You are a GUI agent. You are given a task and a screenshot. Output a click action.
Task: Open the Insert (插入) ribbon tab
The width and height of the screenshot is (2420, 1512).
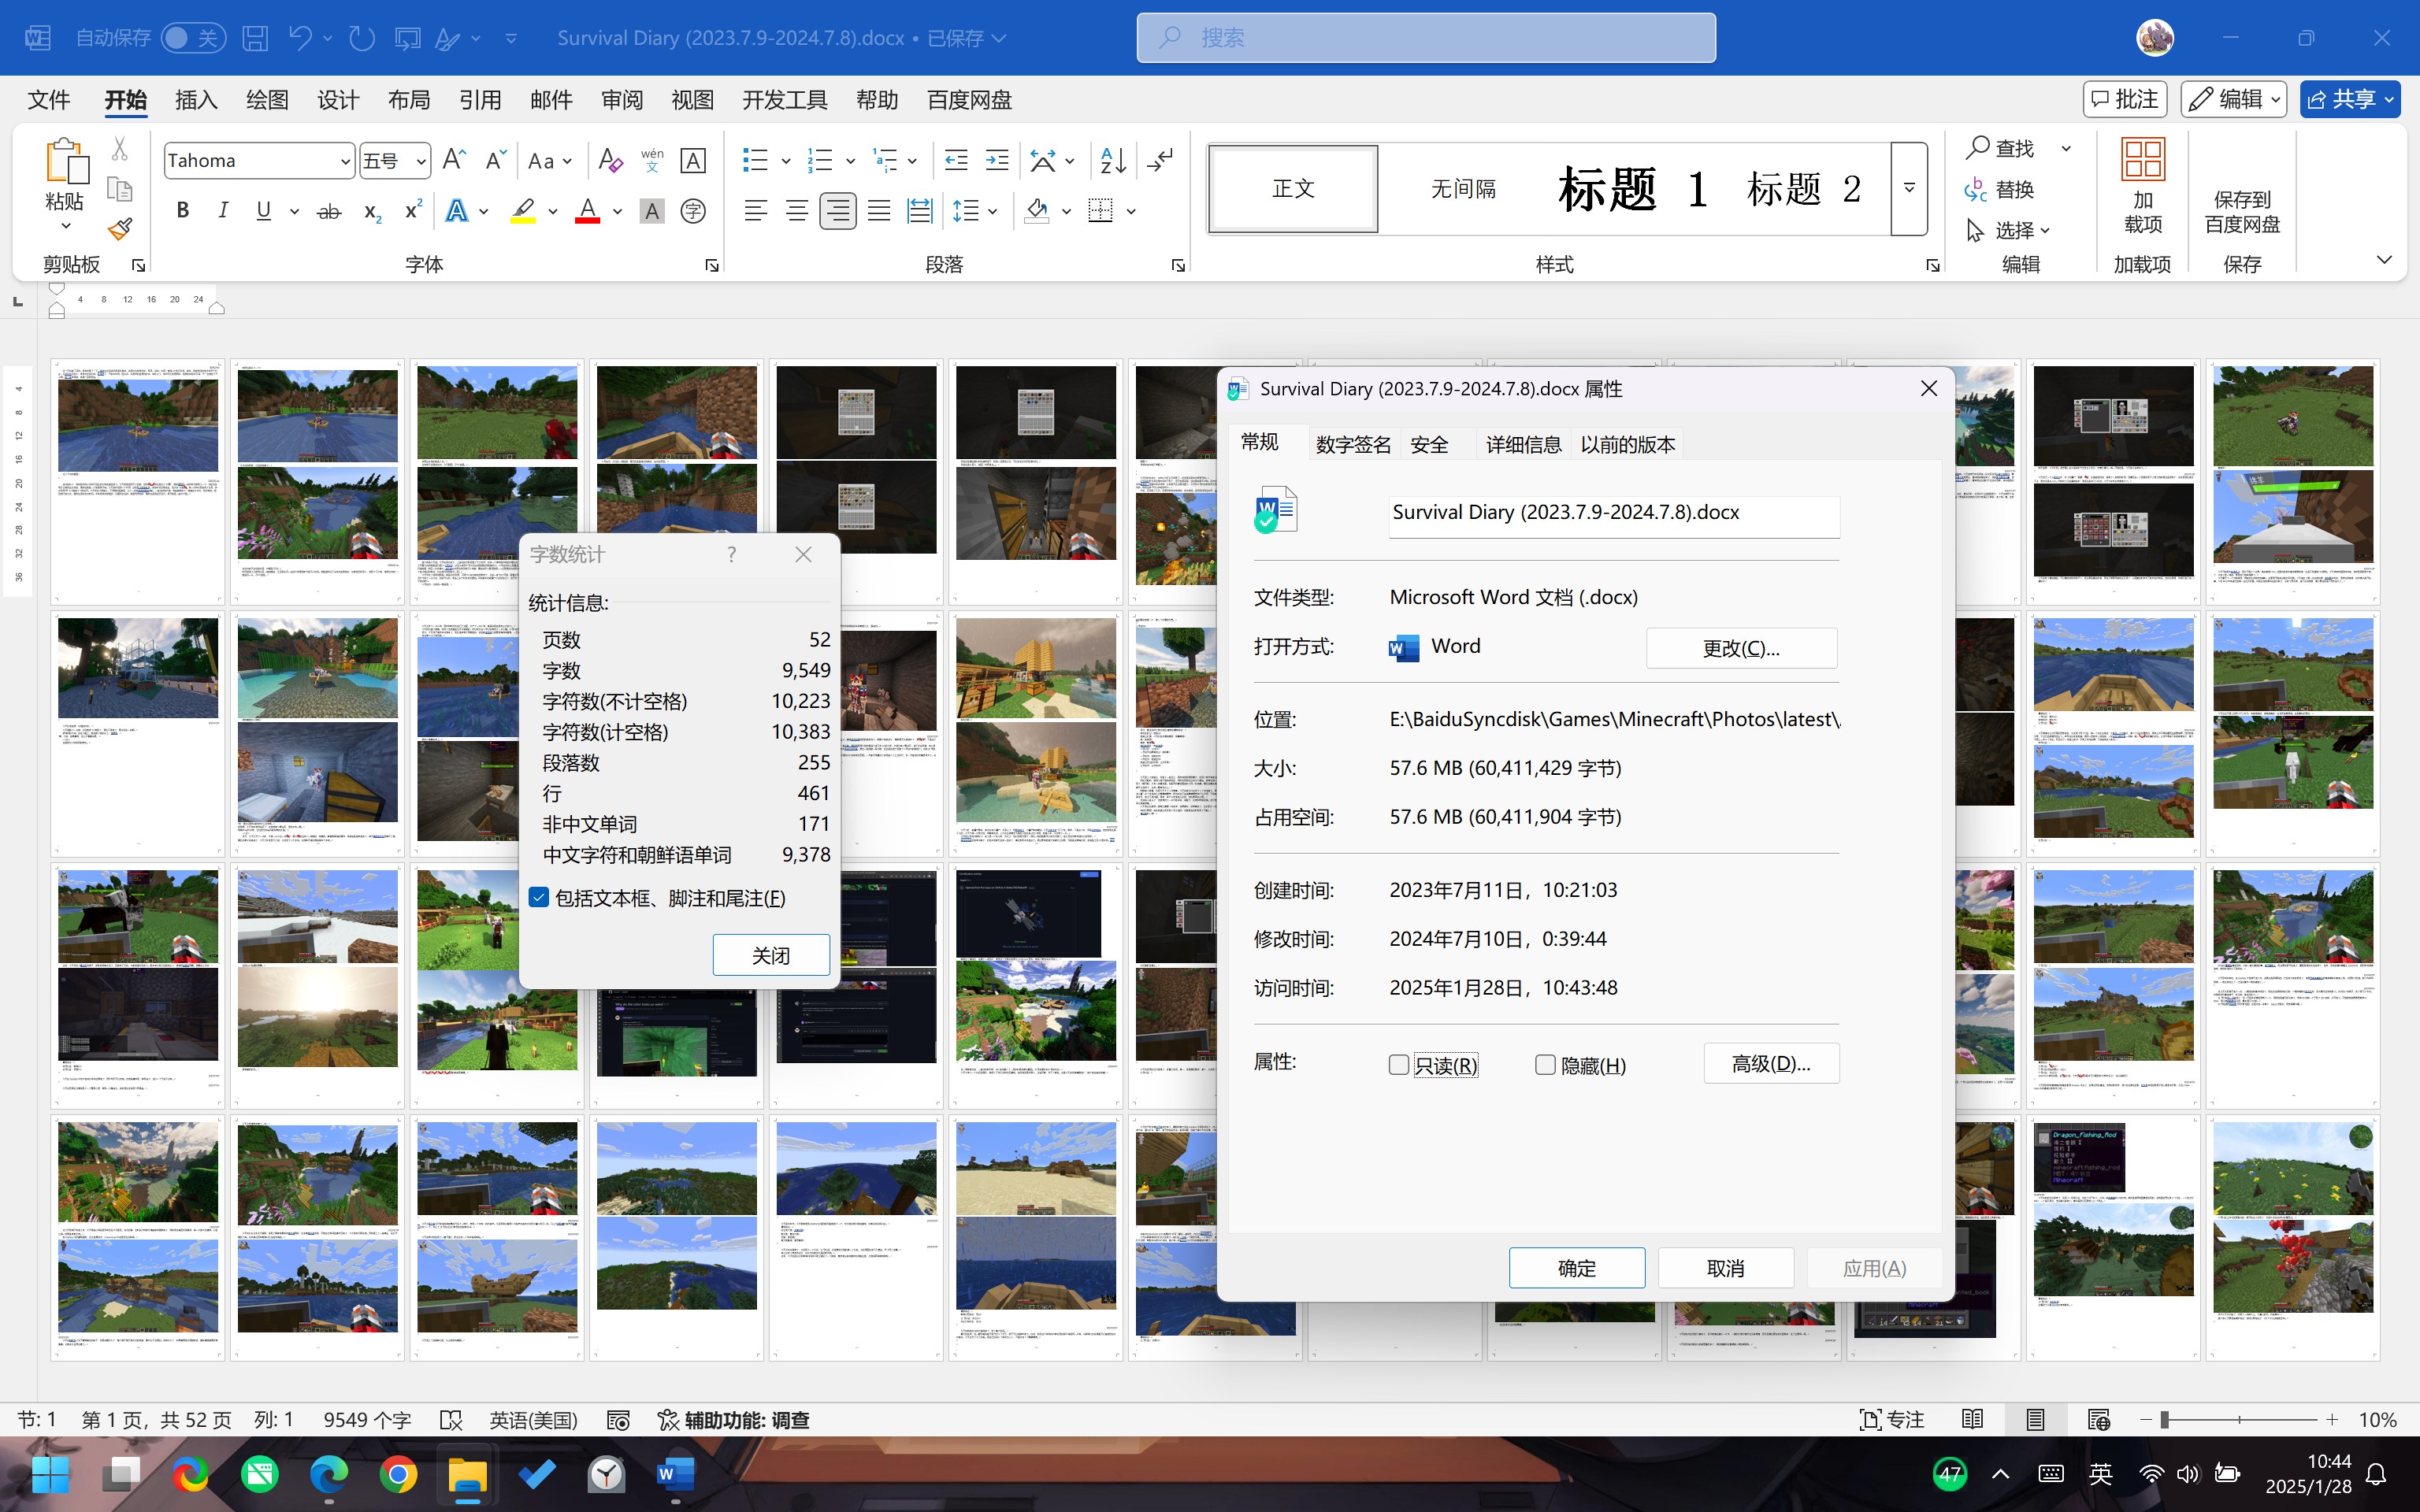pyautogui.click(x=196, y=100)
